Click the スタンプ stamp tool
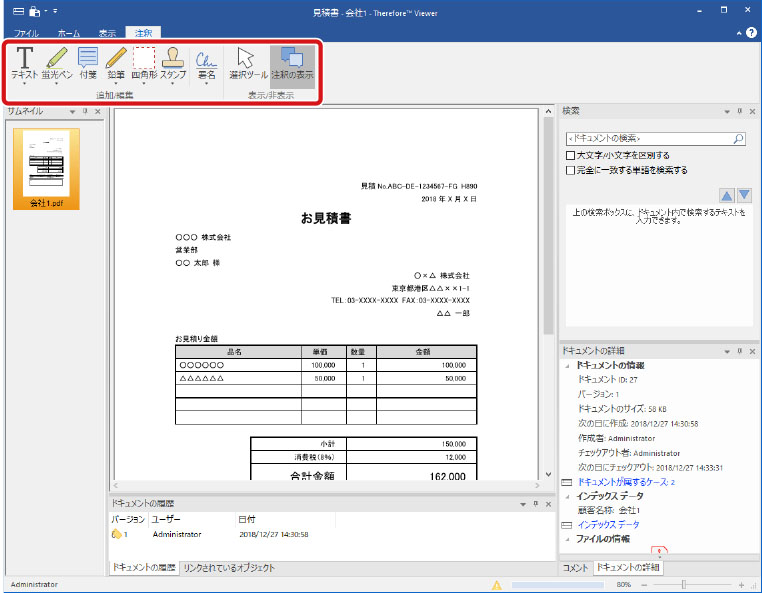762x593 pixels. 173,62
